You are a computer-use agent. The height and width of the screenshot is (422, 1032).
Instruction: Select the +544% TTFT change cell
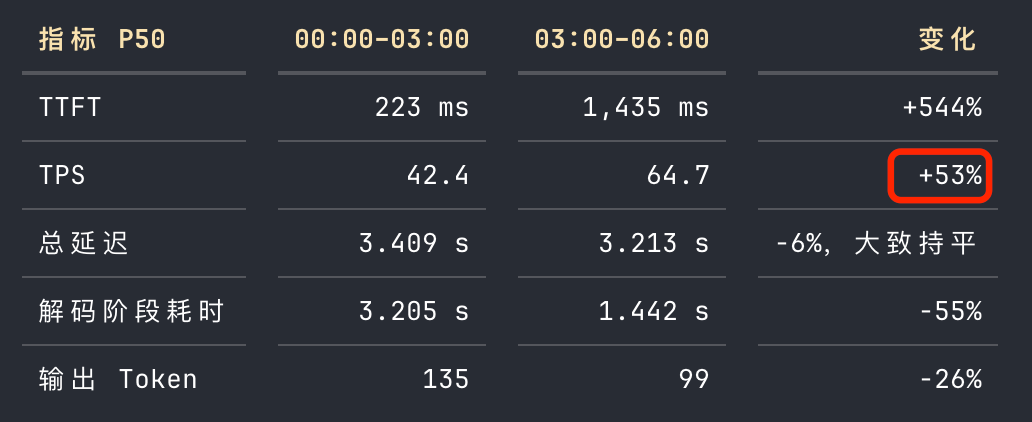942,107
